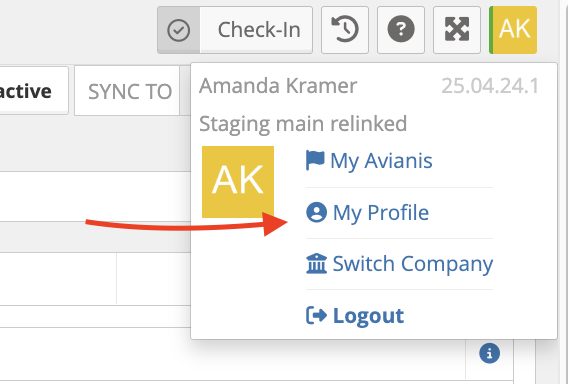Click the Check-In button label
Screen dimensions: 568x384
point(259,30)
